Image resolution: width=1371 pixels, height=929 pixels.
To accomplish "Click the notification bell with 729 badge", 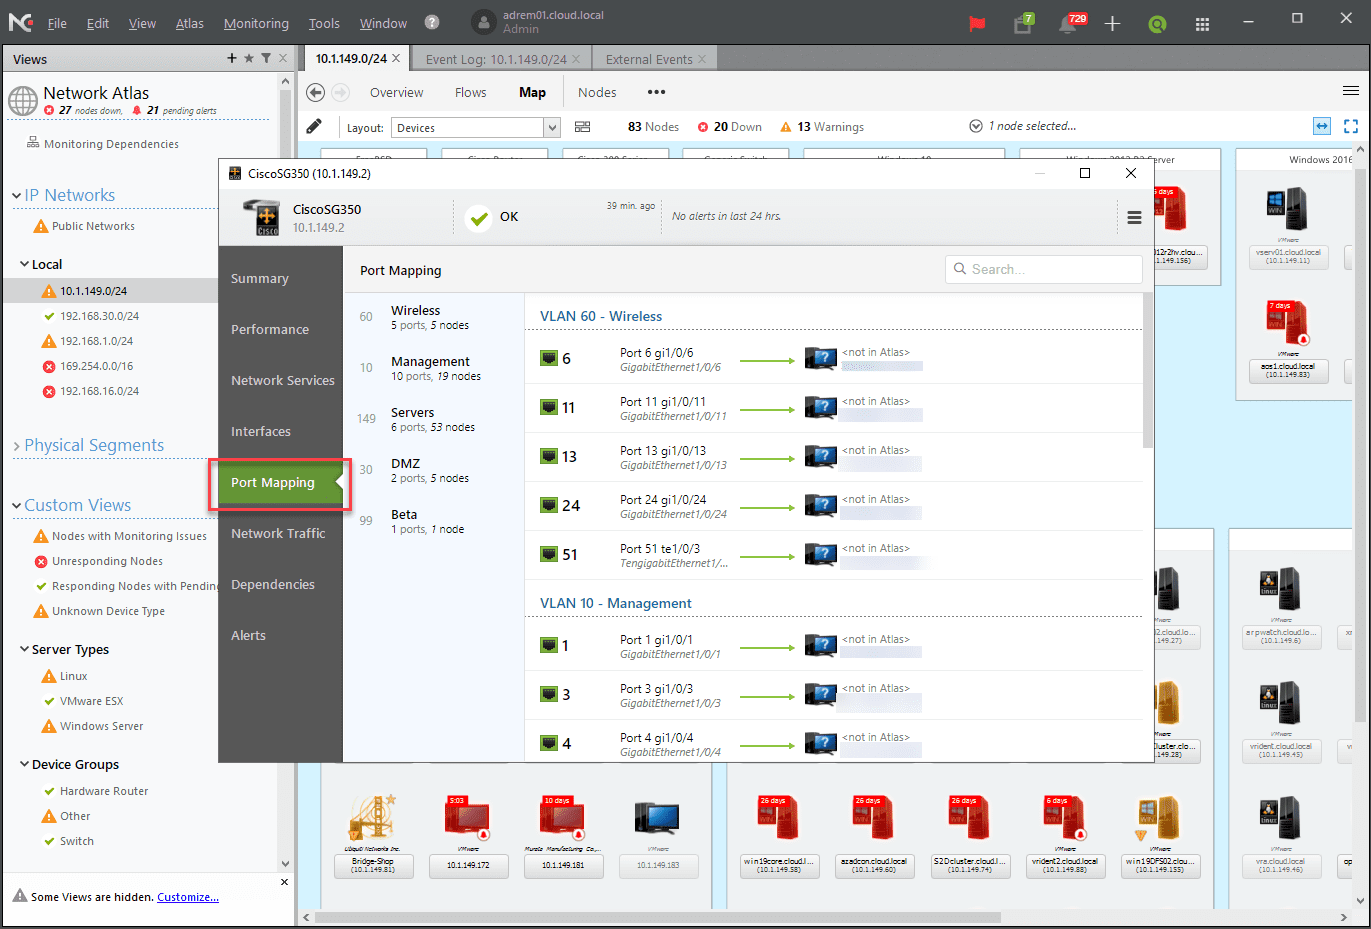I will pyautogui.click(x=1068, y=24).
